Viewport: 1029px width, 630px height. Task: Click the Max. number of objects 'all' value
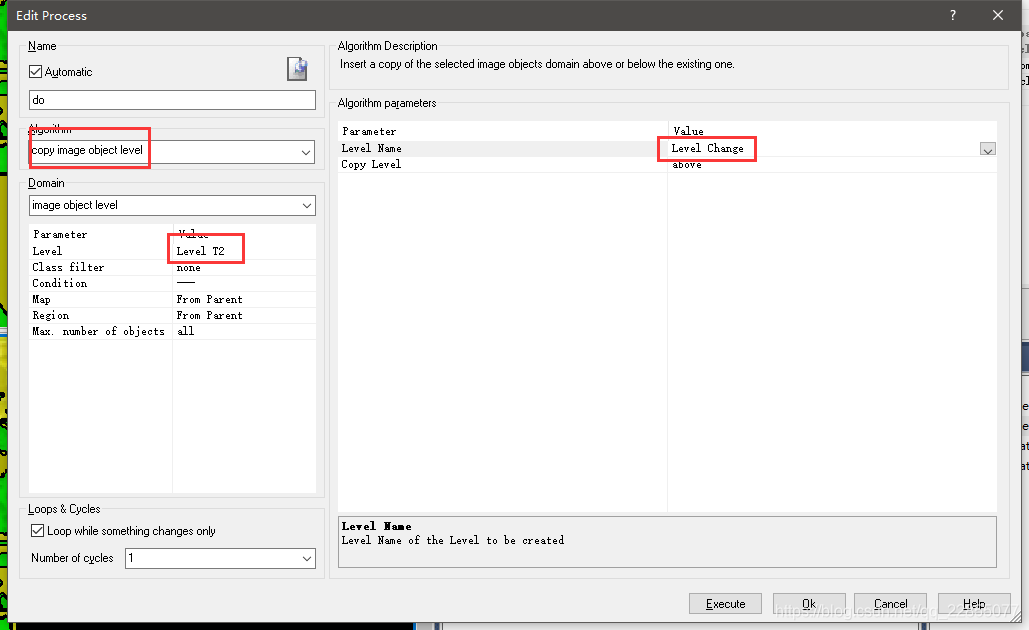point(244,331)
